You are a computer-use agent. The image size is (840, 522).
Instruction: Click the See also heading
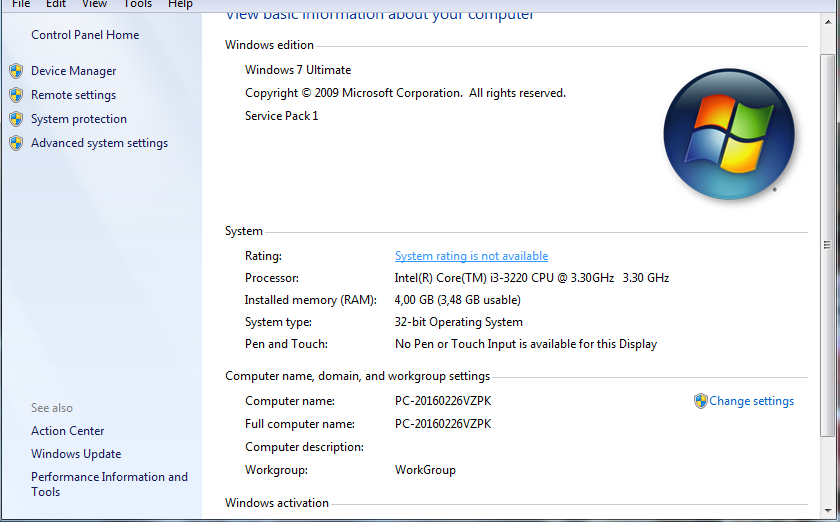51,408
